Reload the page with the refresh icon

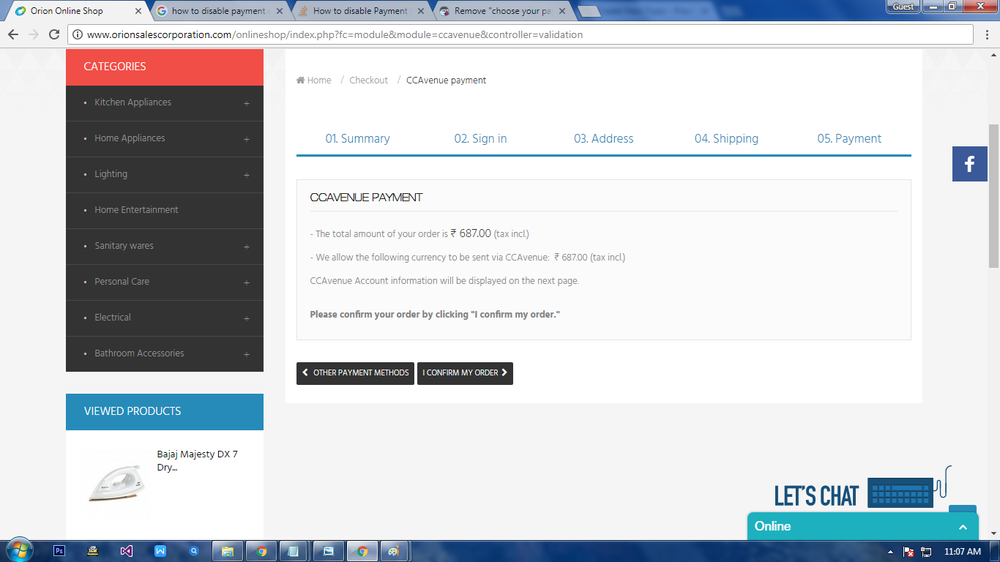point(54,34)
